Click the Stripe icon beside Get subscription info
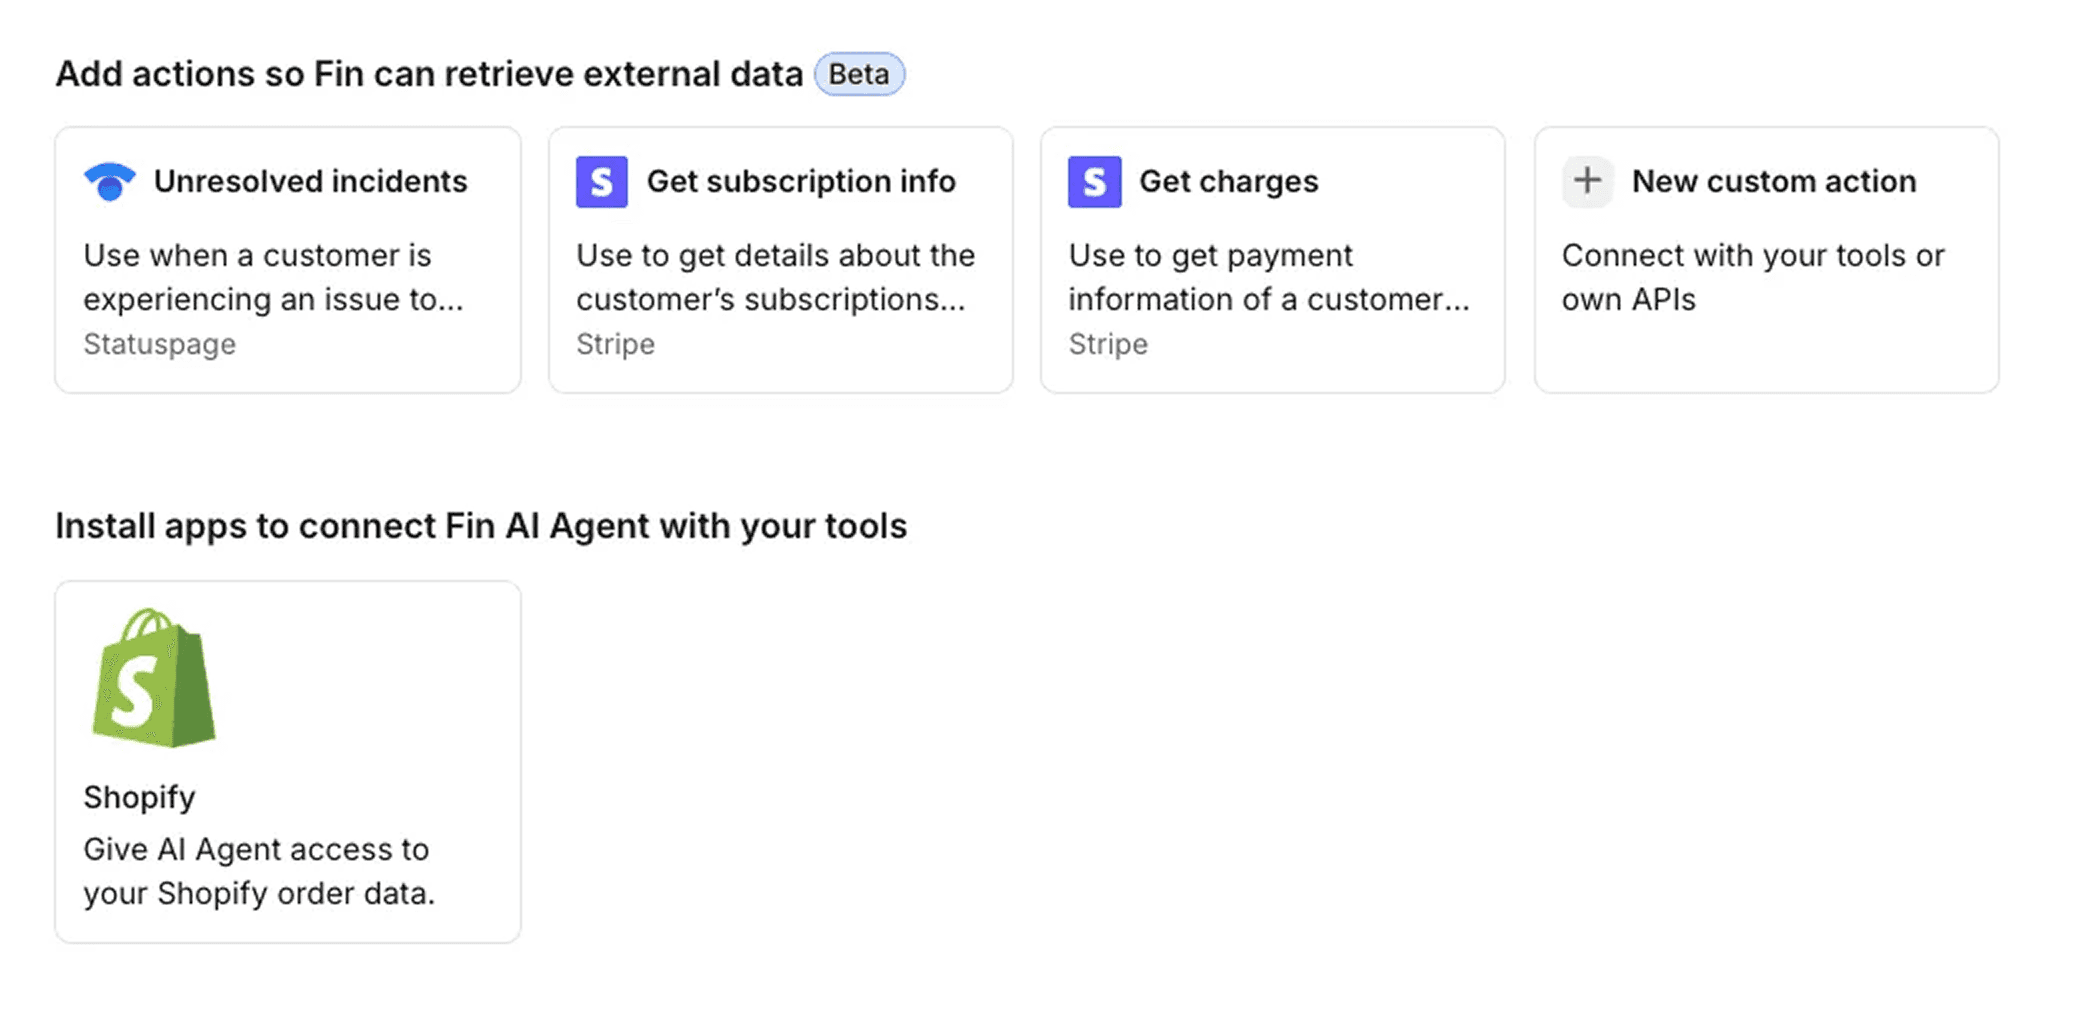 click(x=601, y=182)
